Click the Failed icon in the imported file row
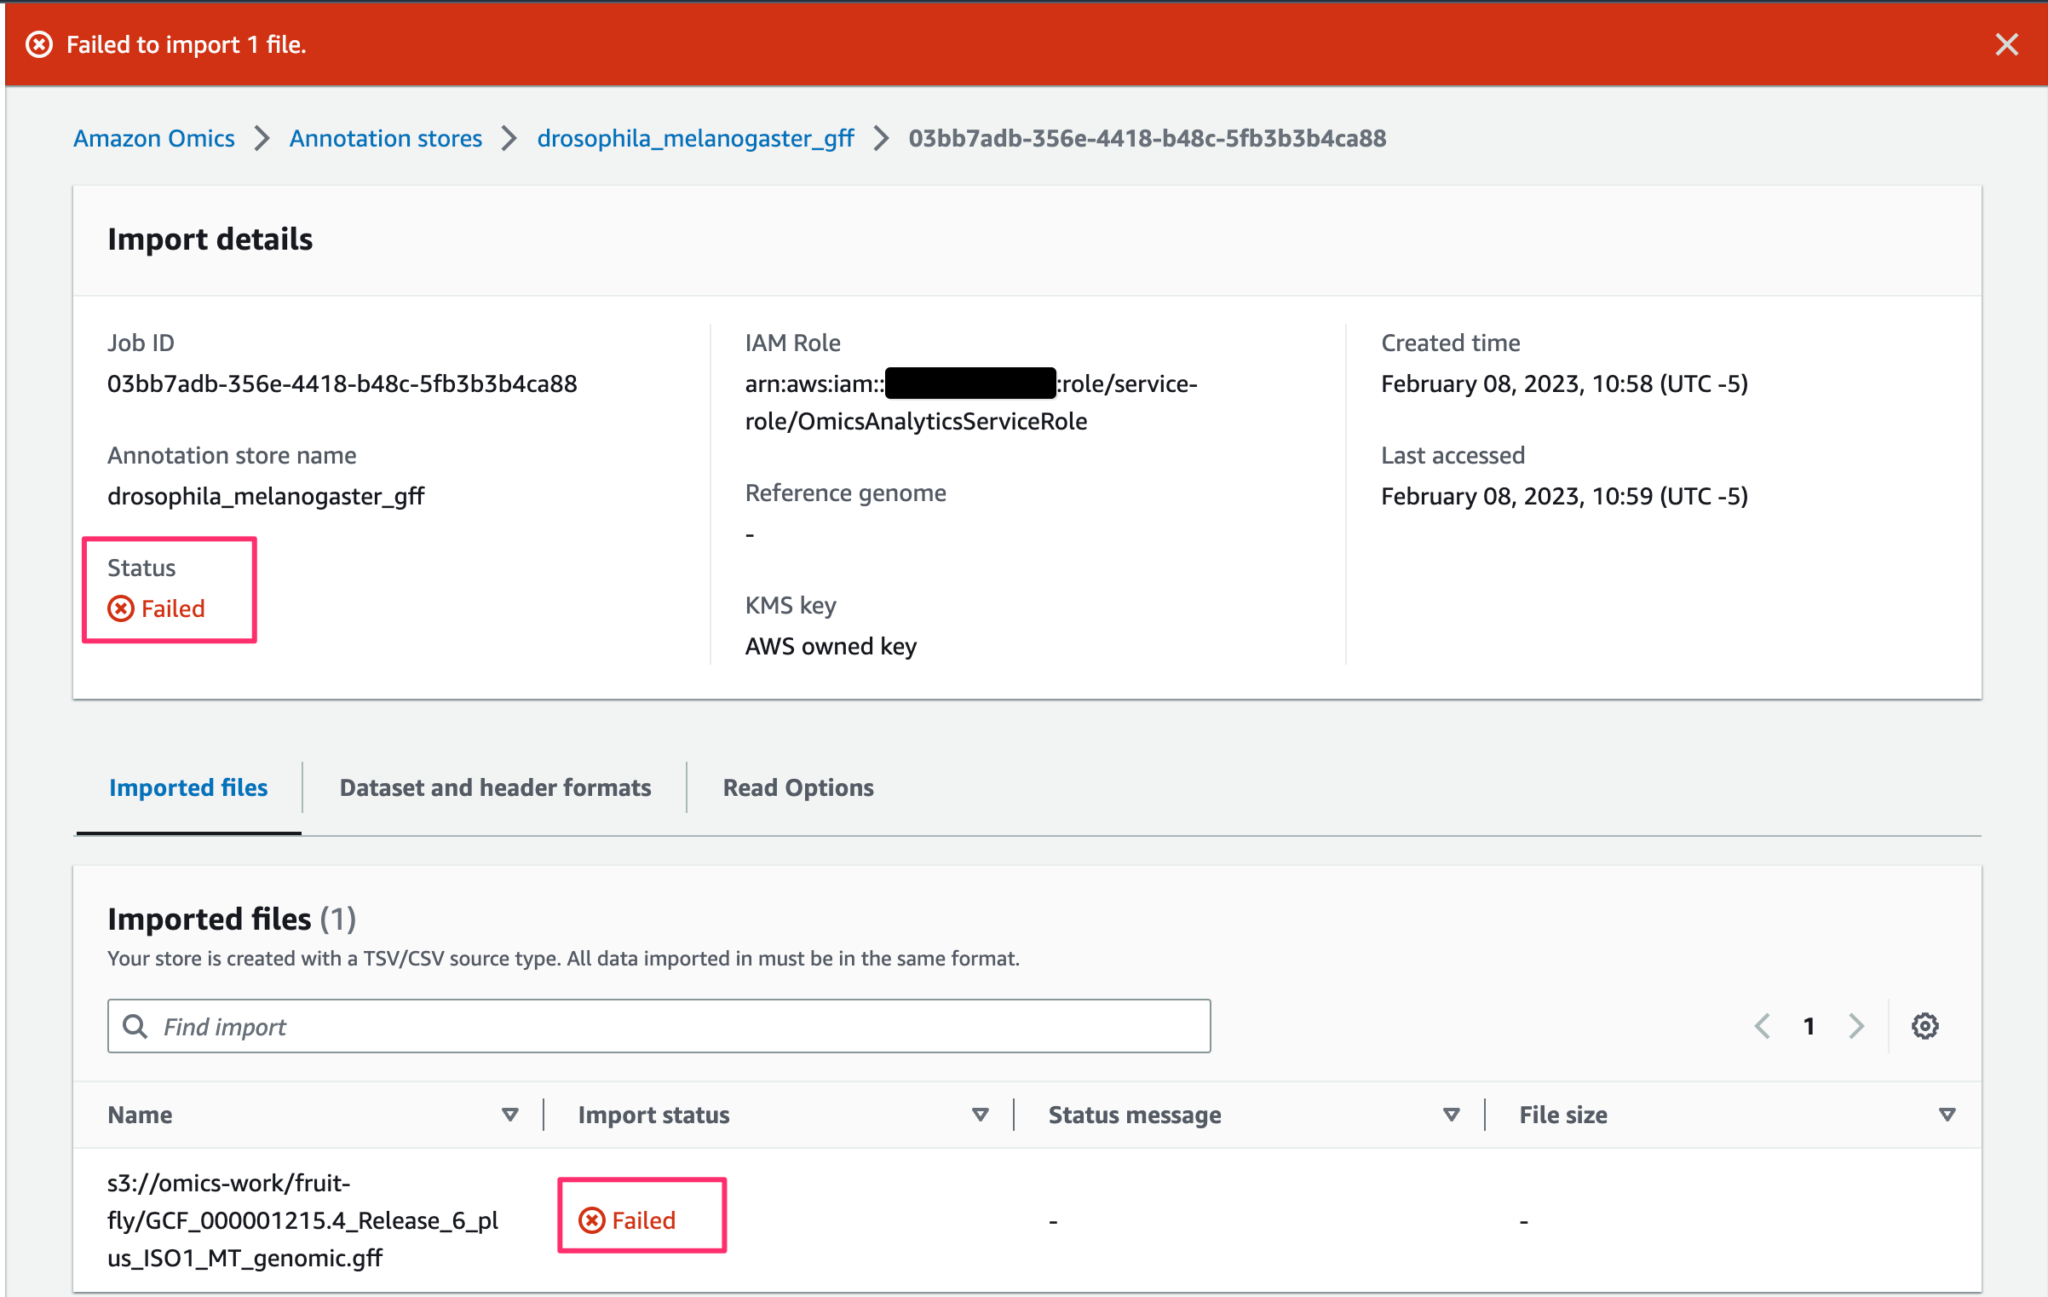Screen dimensions: 2048x1297 594,1219
